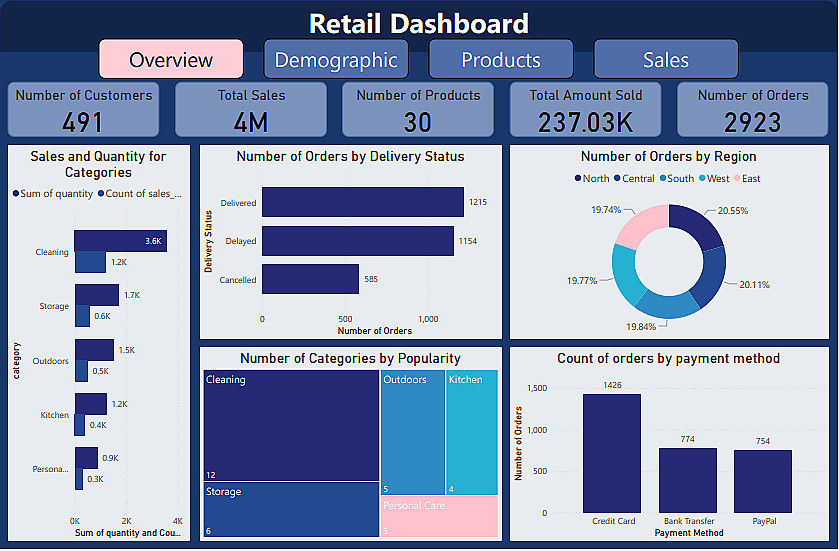Select the Number of Customers card
Screen dimensions: 839x551
pos(83,109)
